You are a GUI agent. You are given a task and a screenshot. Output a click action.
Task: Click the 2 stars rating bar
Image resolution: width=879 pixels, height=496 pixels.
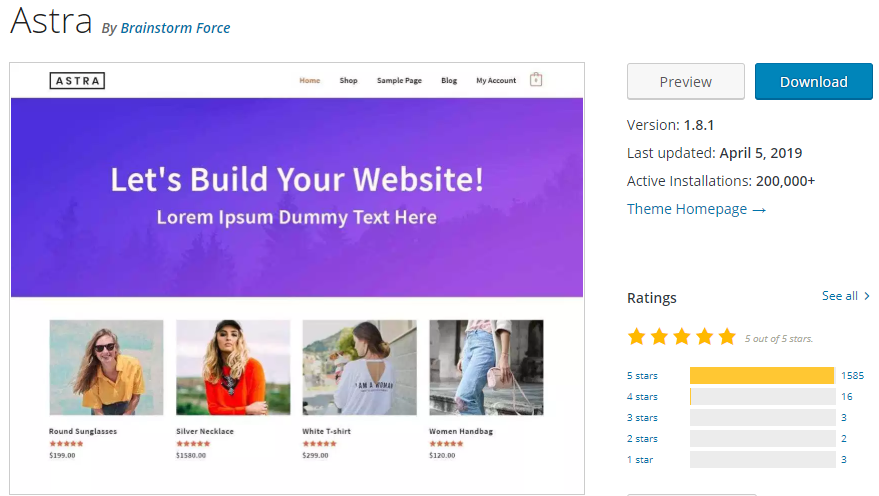[762, 439]
